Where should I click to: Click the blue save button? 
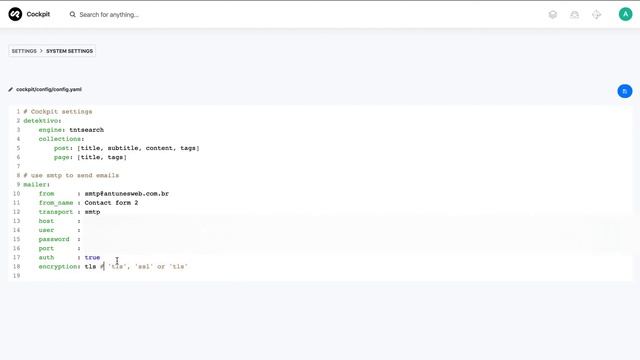(x=624, y=91)
